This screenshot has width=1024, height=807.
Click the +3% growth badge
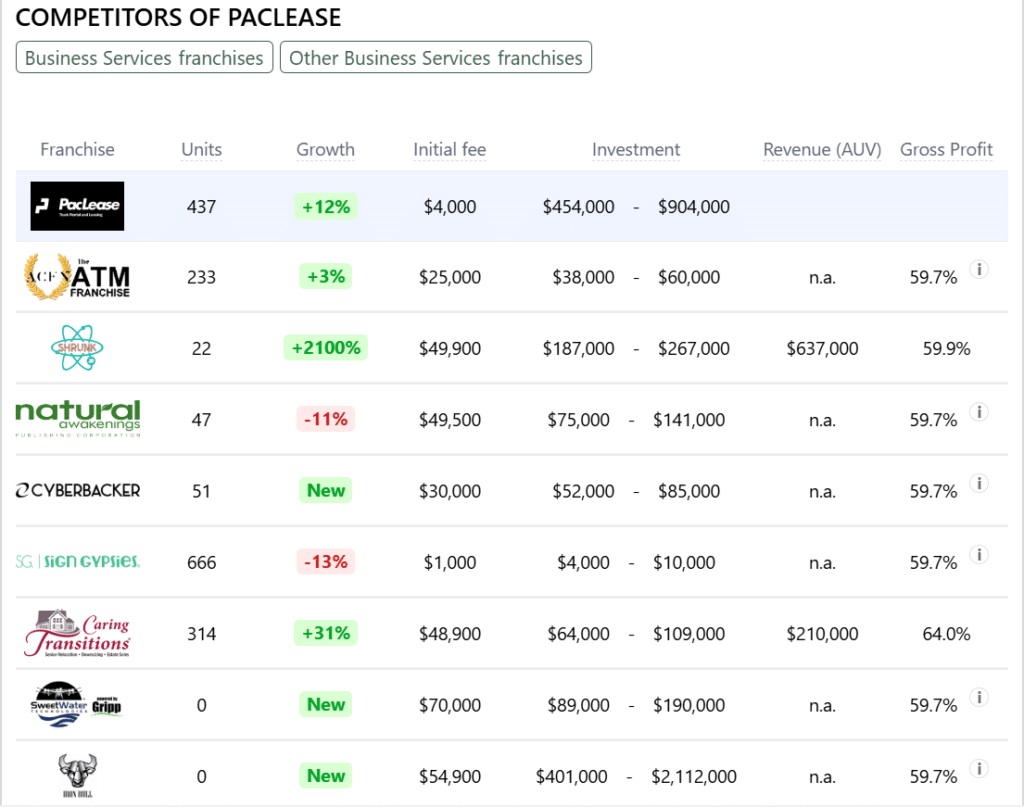(x=325, y=276)
